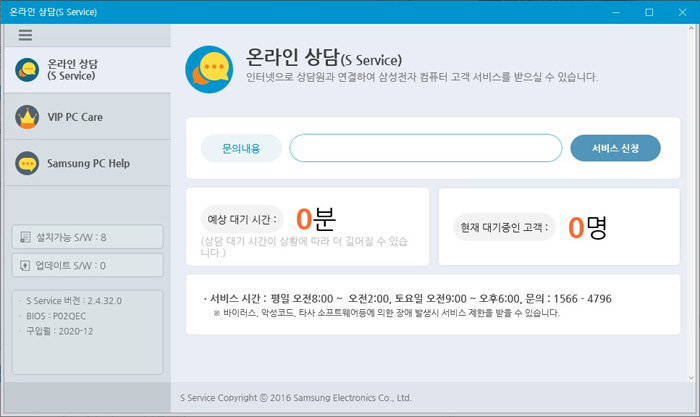
Task: Select VIP PC Care menu item
Action: tap(88, 117)
